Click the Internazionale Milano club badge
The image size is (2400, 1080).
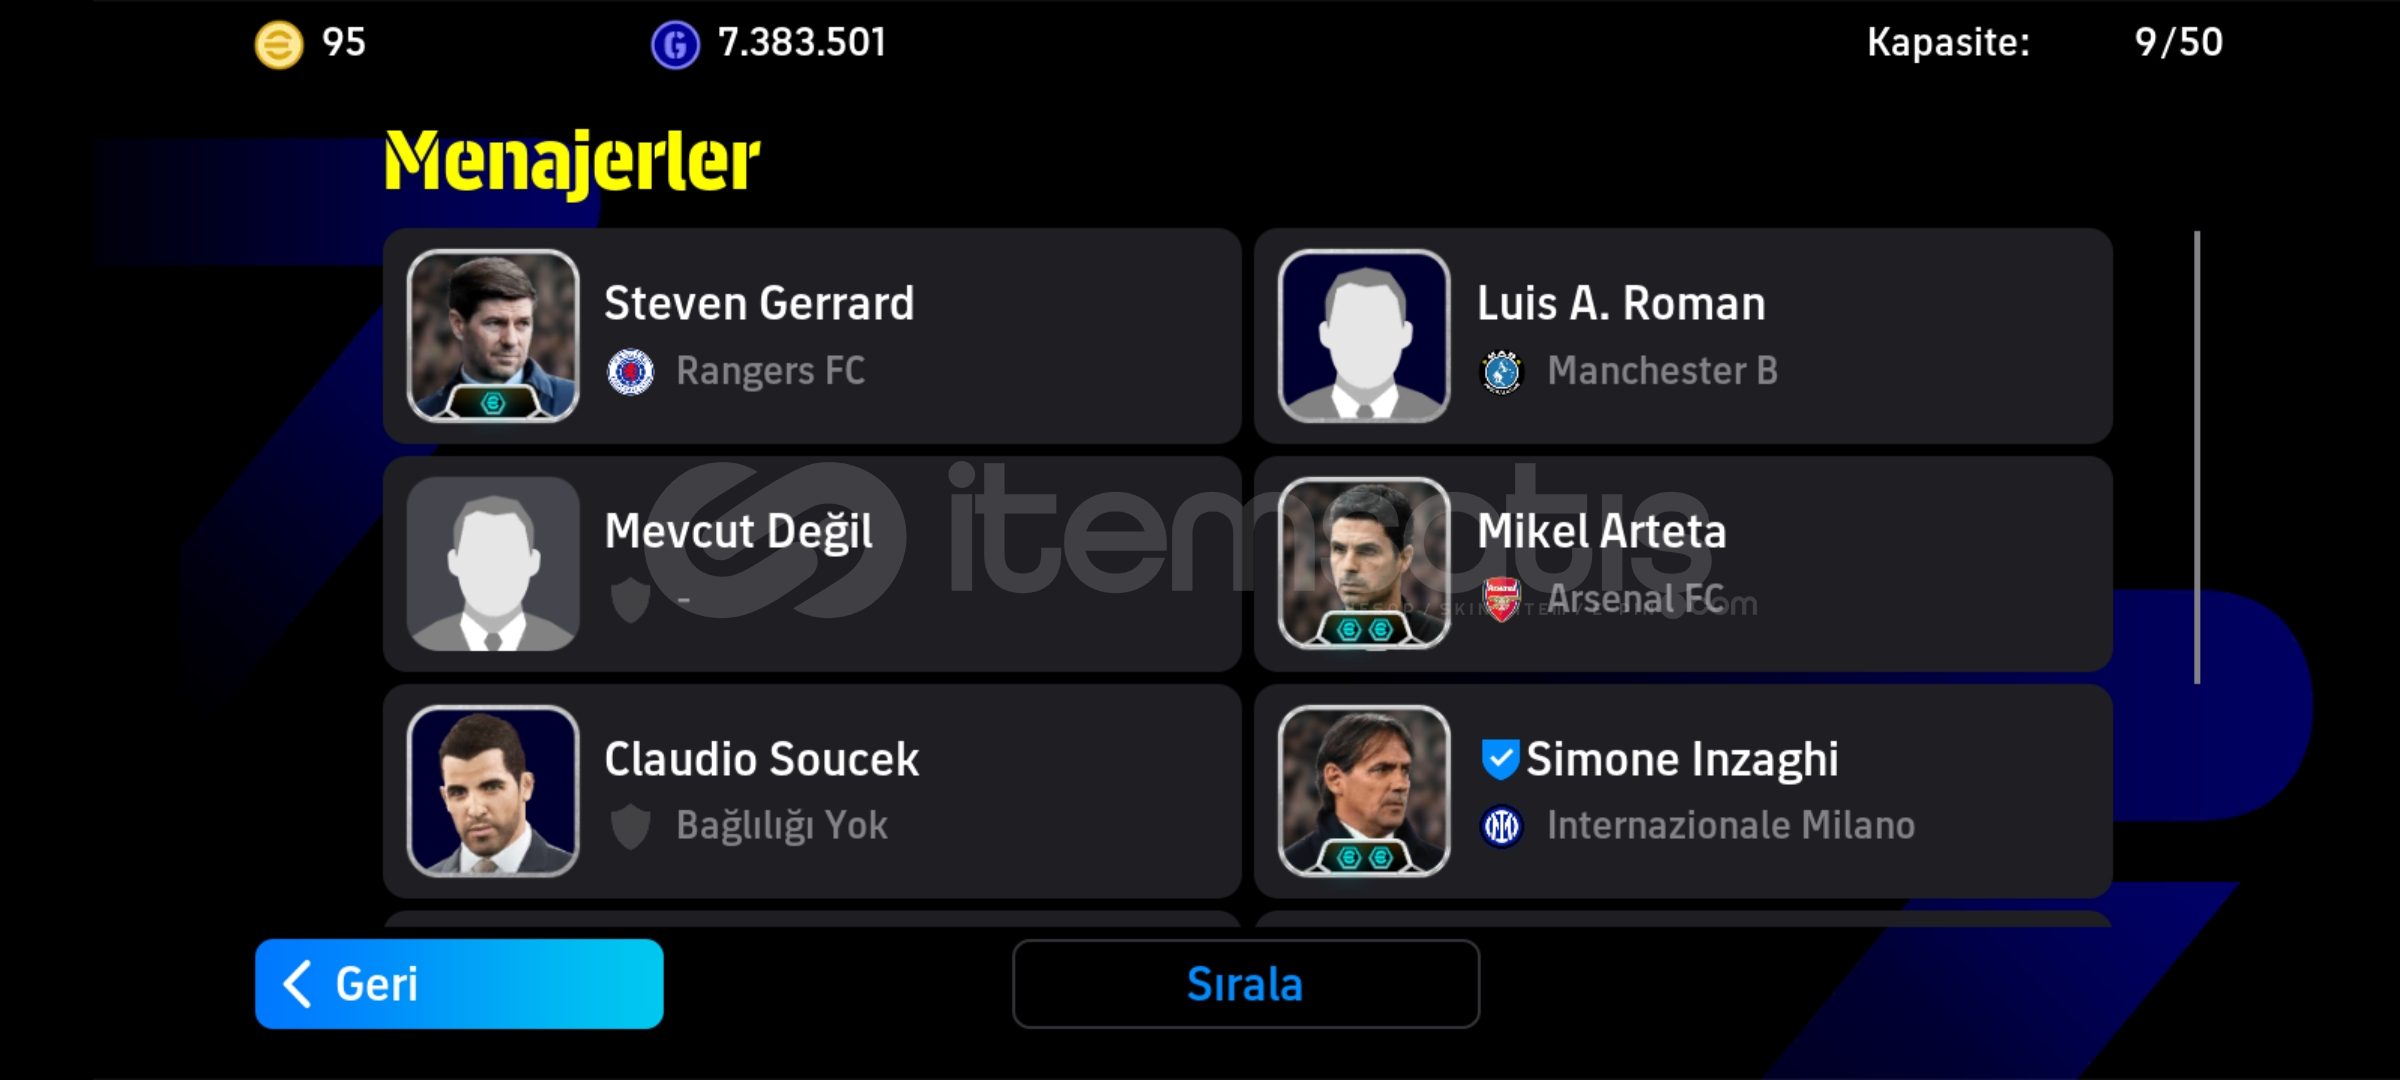click(1501, 826)
